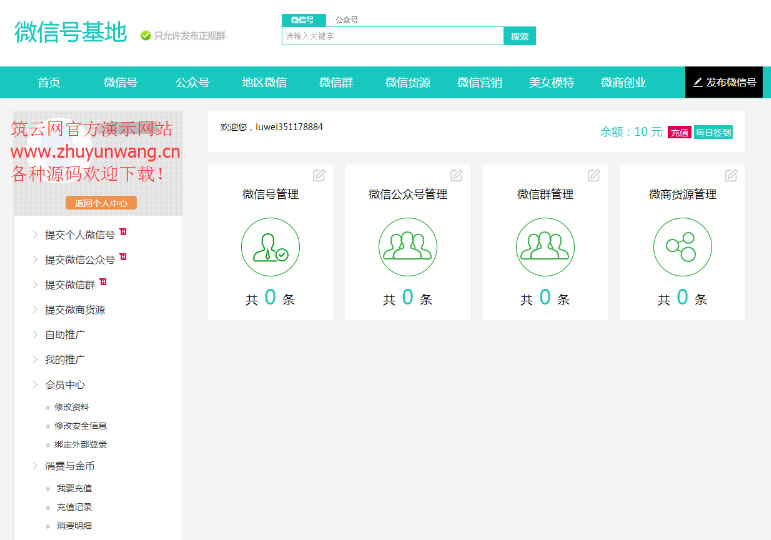The image size is (771, 540).
Task: Open the 微商货源管理 share circle icon
Action: pyautogui.click(x=682, y=247)
